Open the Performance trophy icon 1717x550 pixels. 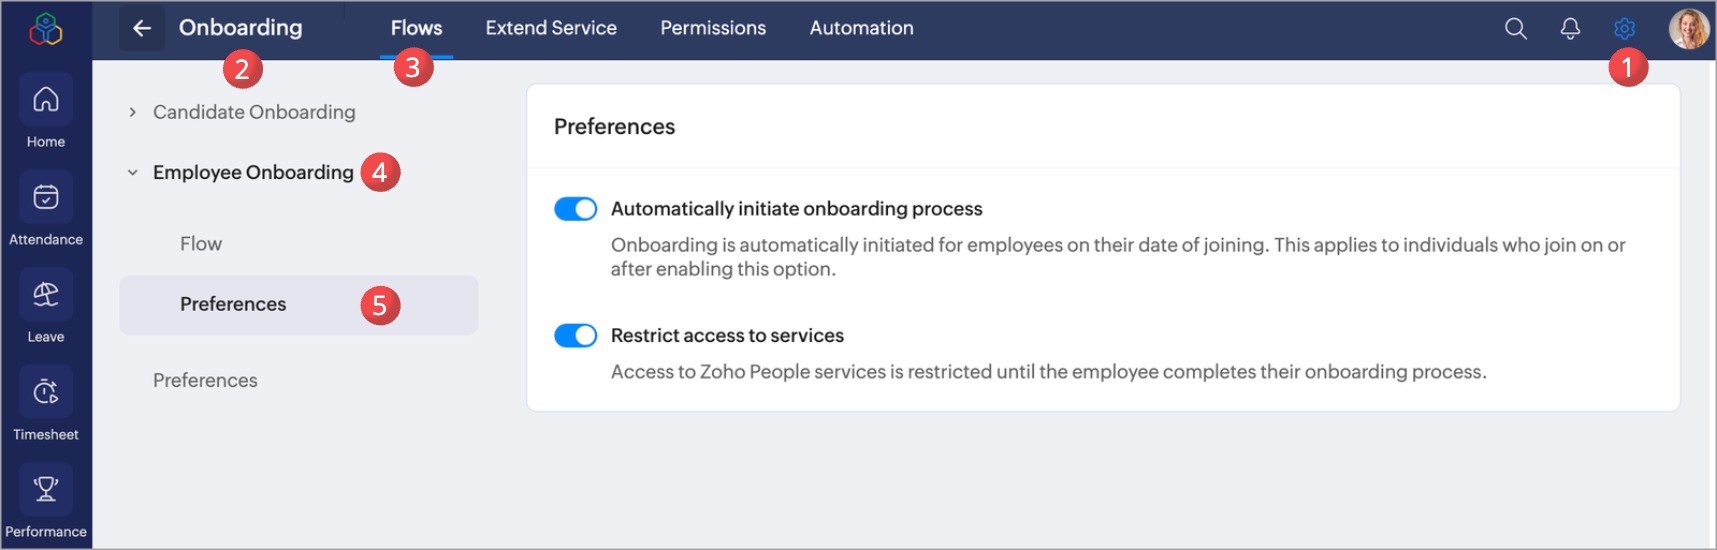(46, 489)
